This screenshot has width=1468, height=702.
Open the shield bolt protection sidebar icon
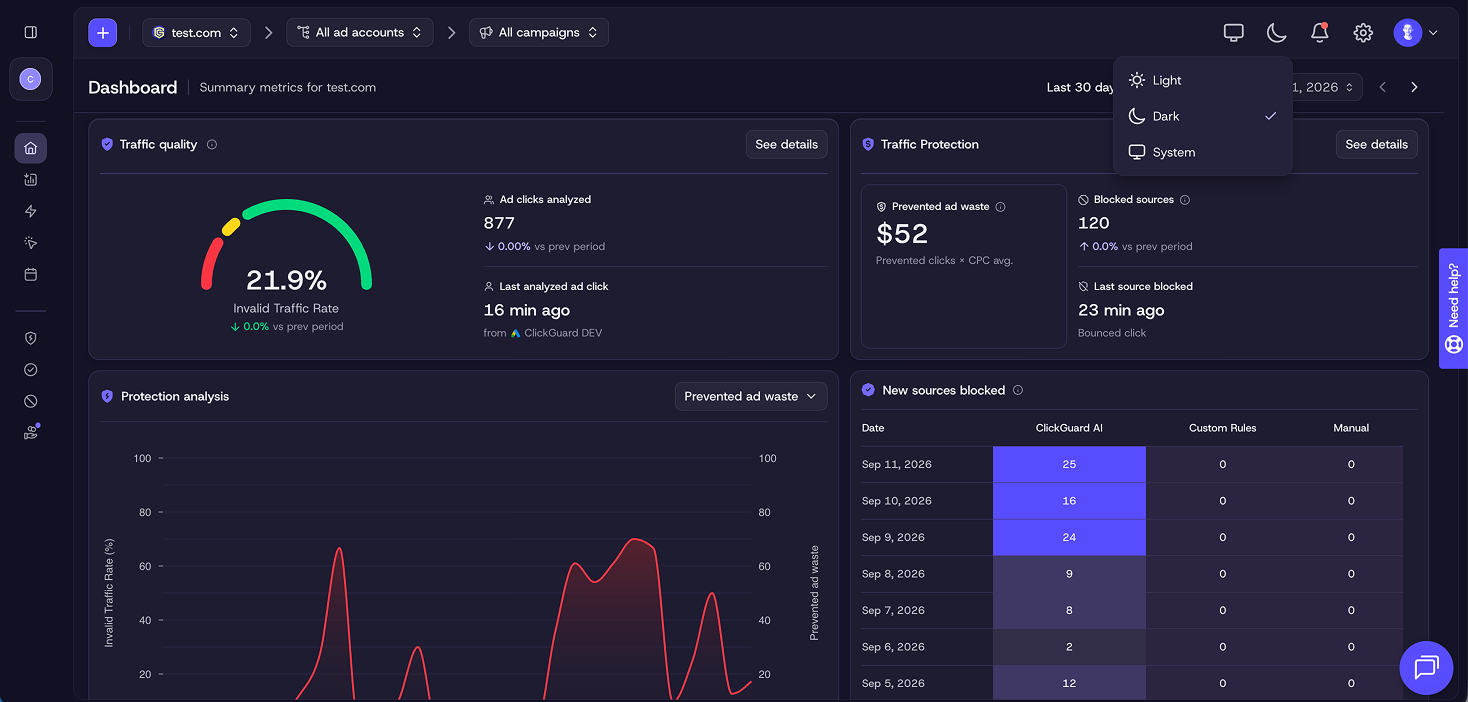click(x=30, y=338)
